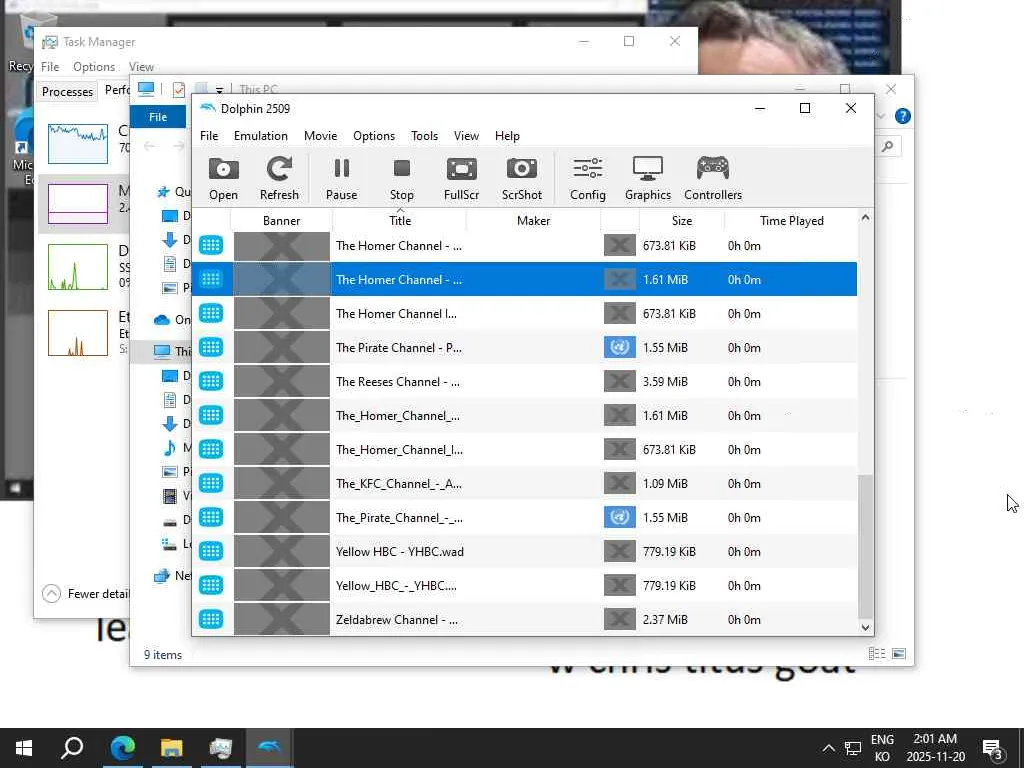Click Wii platform icon of Reeses Channel row
Screen dimensions: 1024x768
211,381
